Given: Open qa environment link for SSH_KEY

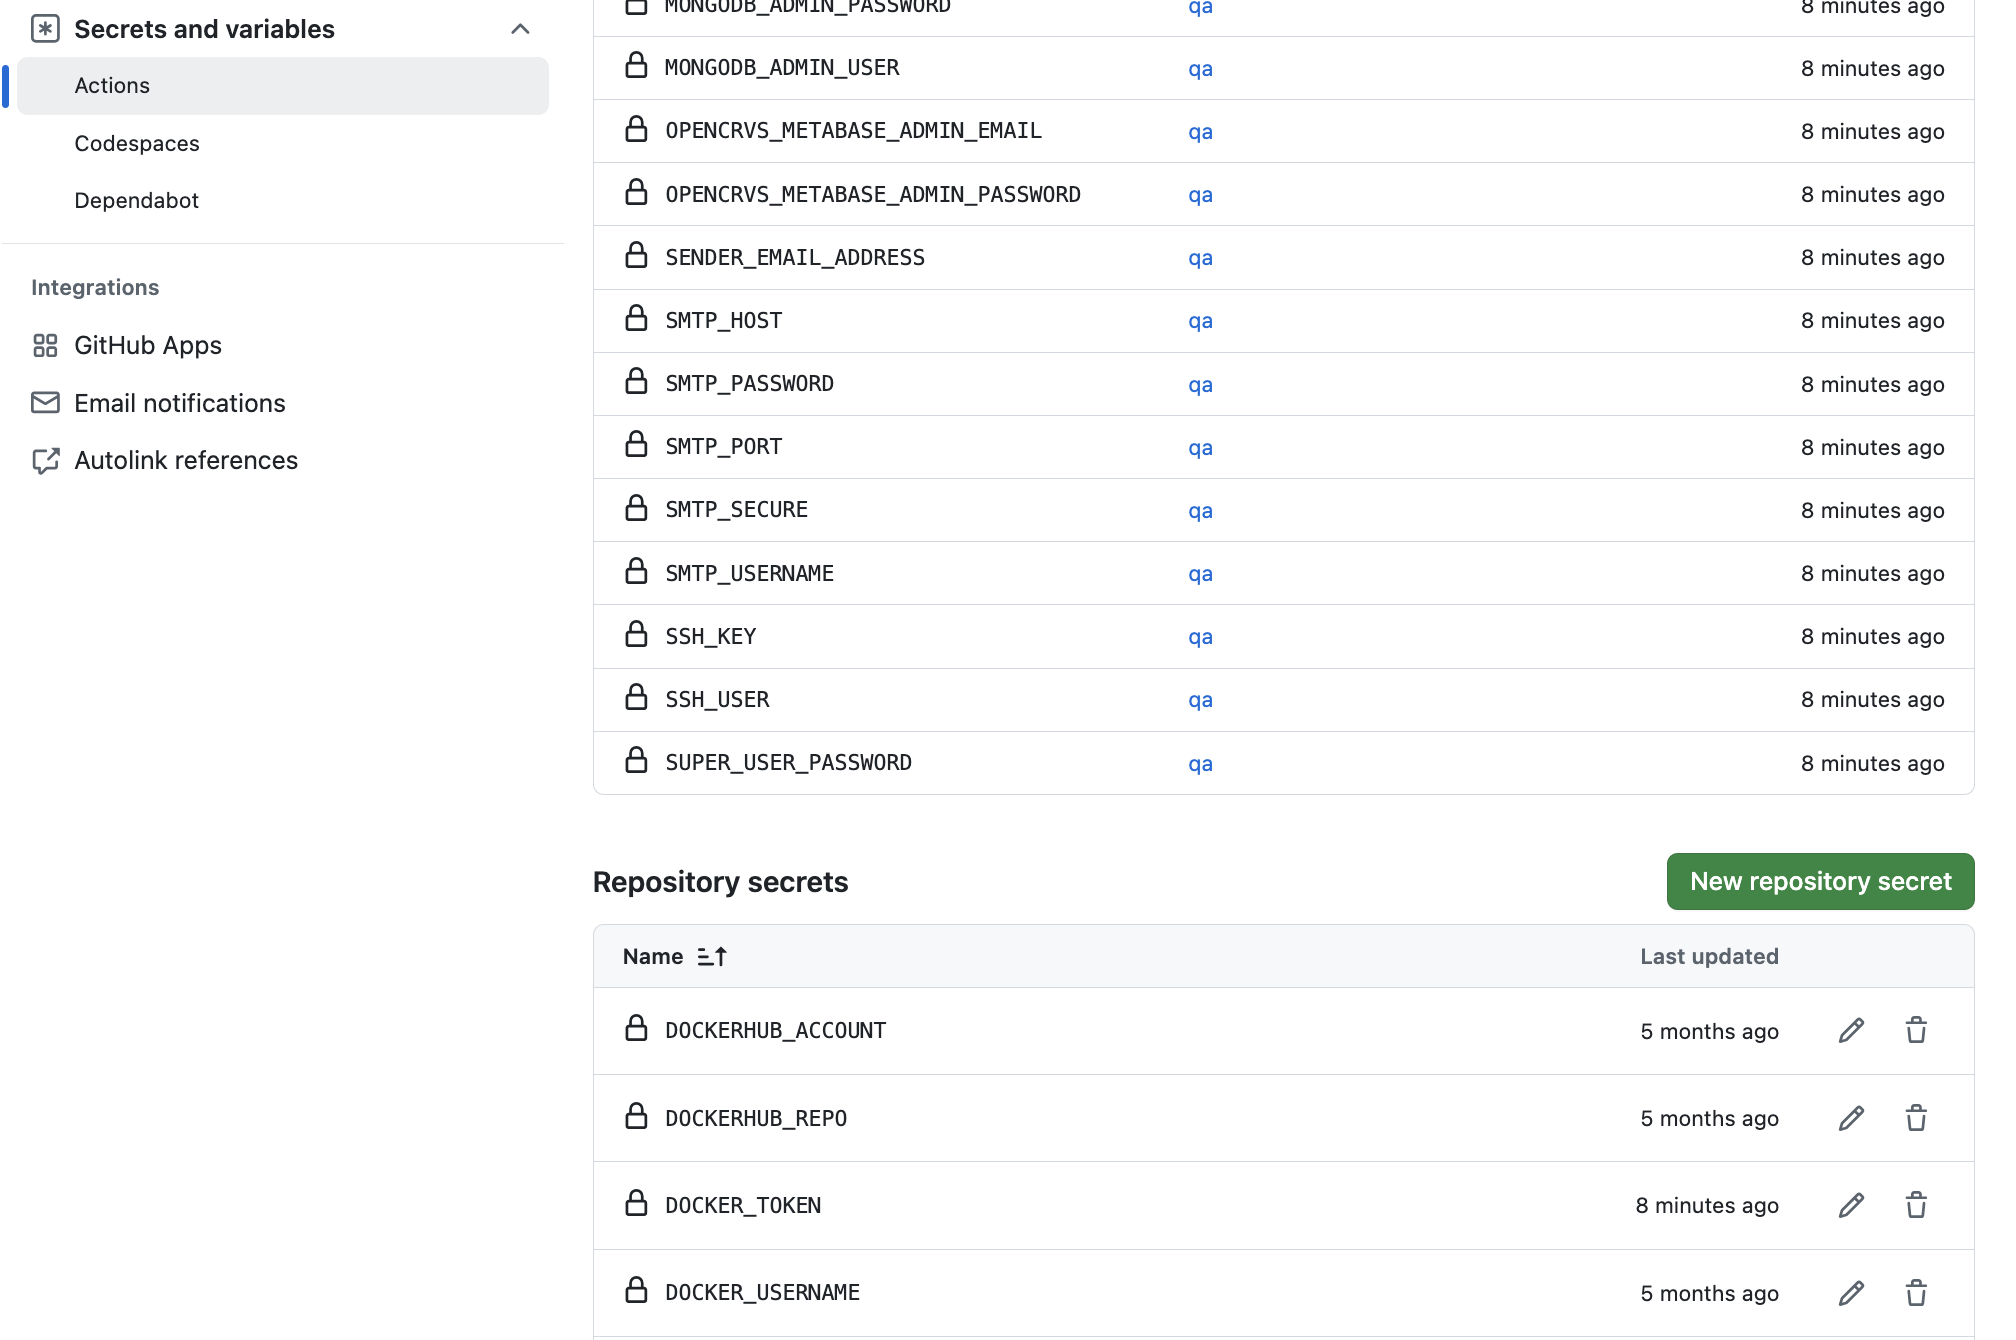Looking at the screenshot, I should tap(1200, 637).
